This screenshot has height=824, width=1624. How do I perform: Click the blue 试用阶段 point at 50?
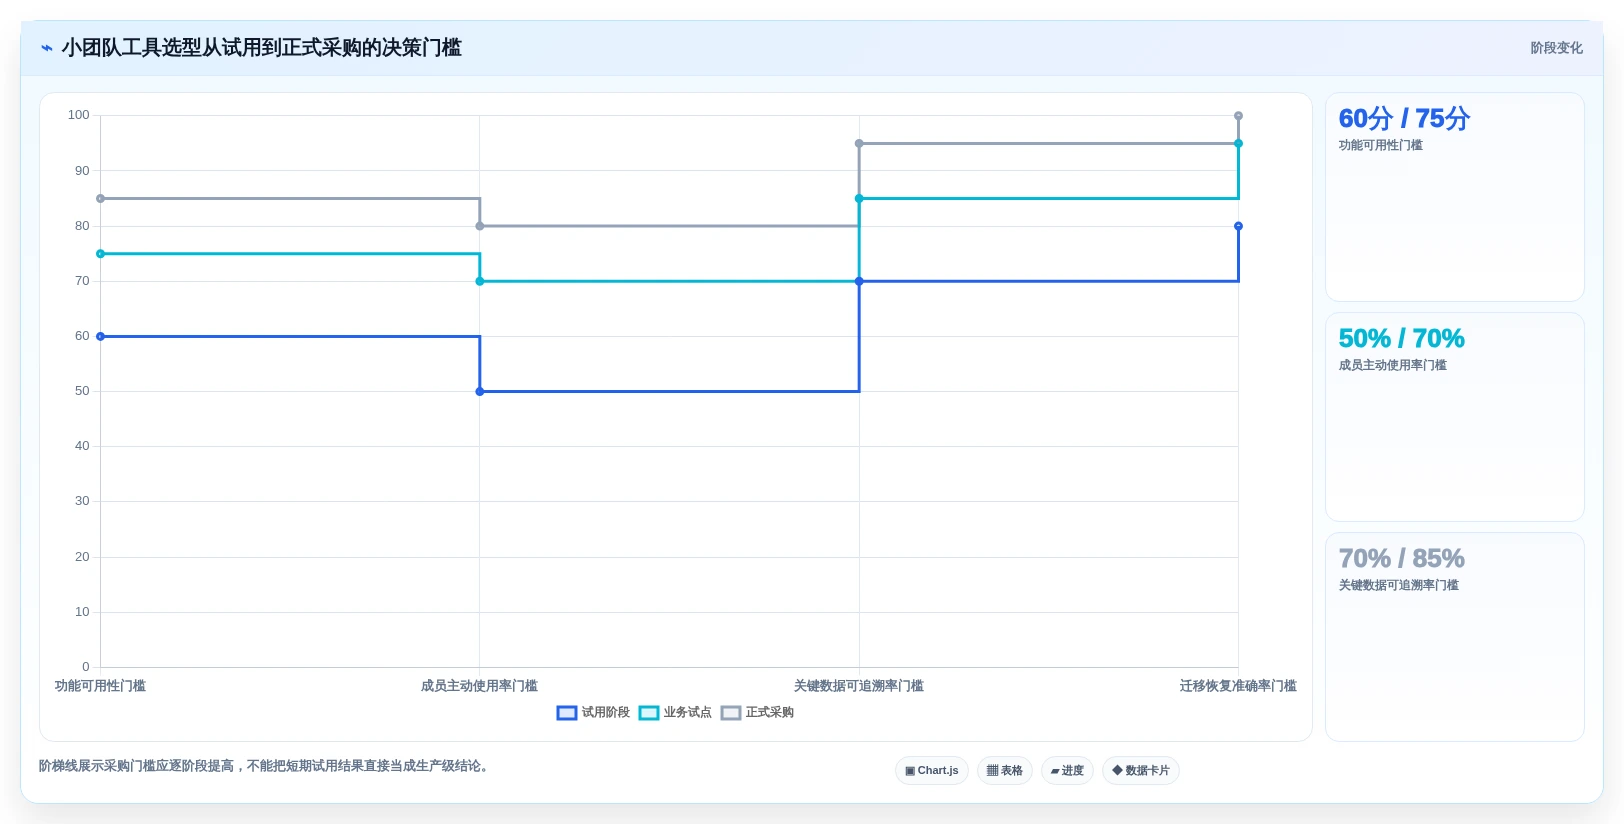(480, 391)
